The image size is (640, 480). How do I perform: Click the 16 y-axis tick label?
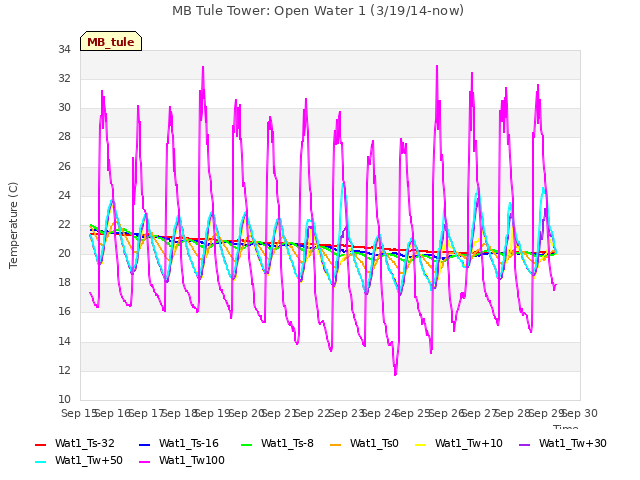point(64,311)
